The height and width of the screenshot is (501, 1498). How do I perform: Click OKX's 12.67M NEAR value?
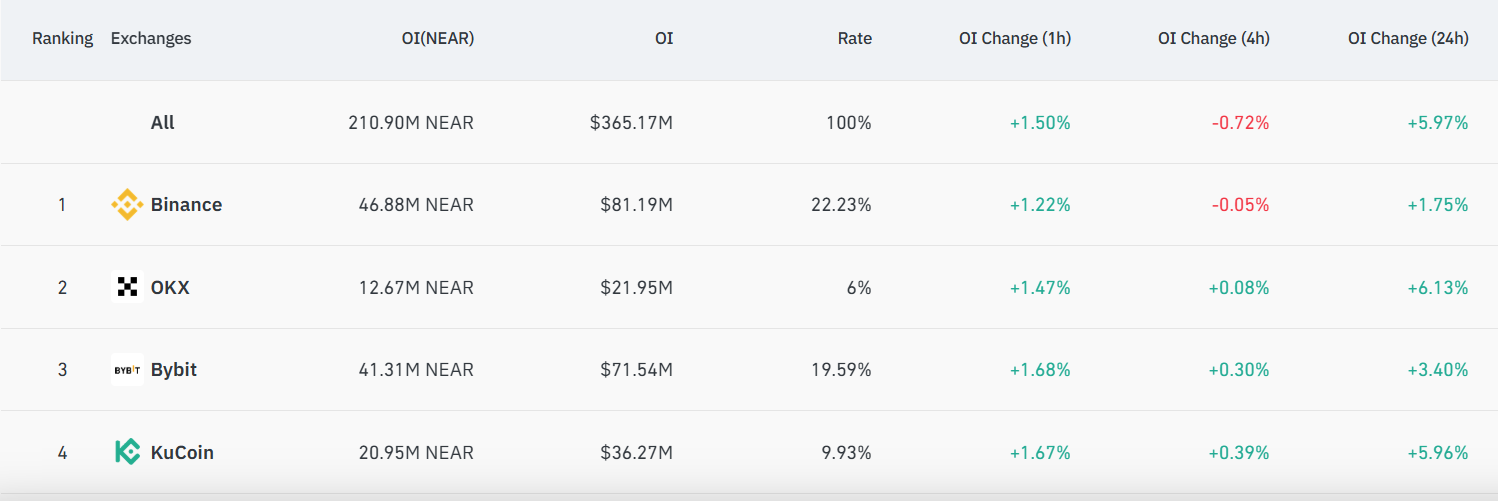tap(416, 287)
